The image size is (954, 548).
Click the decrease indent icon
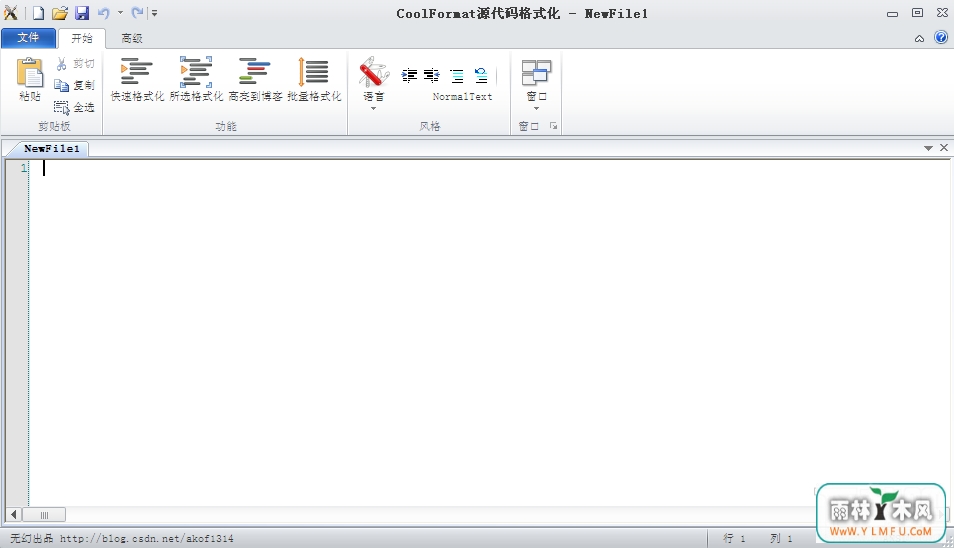(432, 75)
